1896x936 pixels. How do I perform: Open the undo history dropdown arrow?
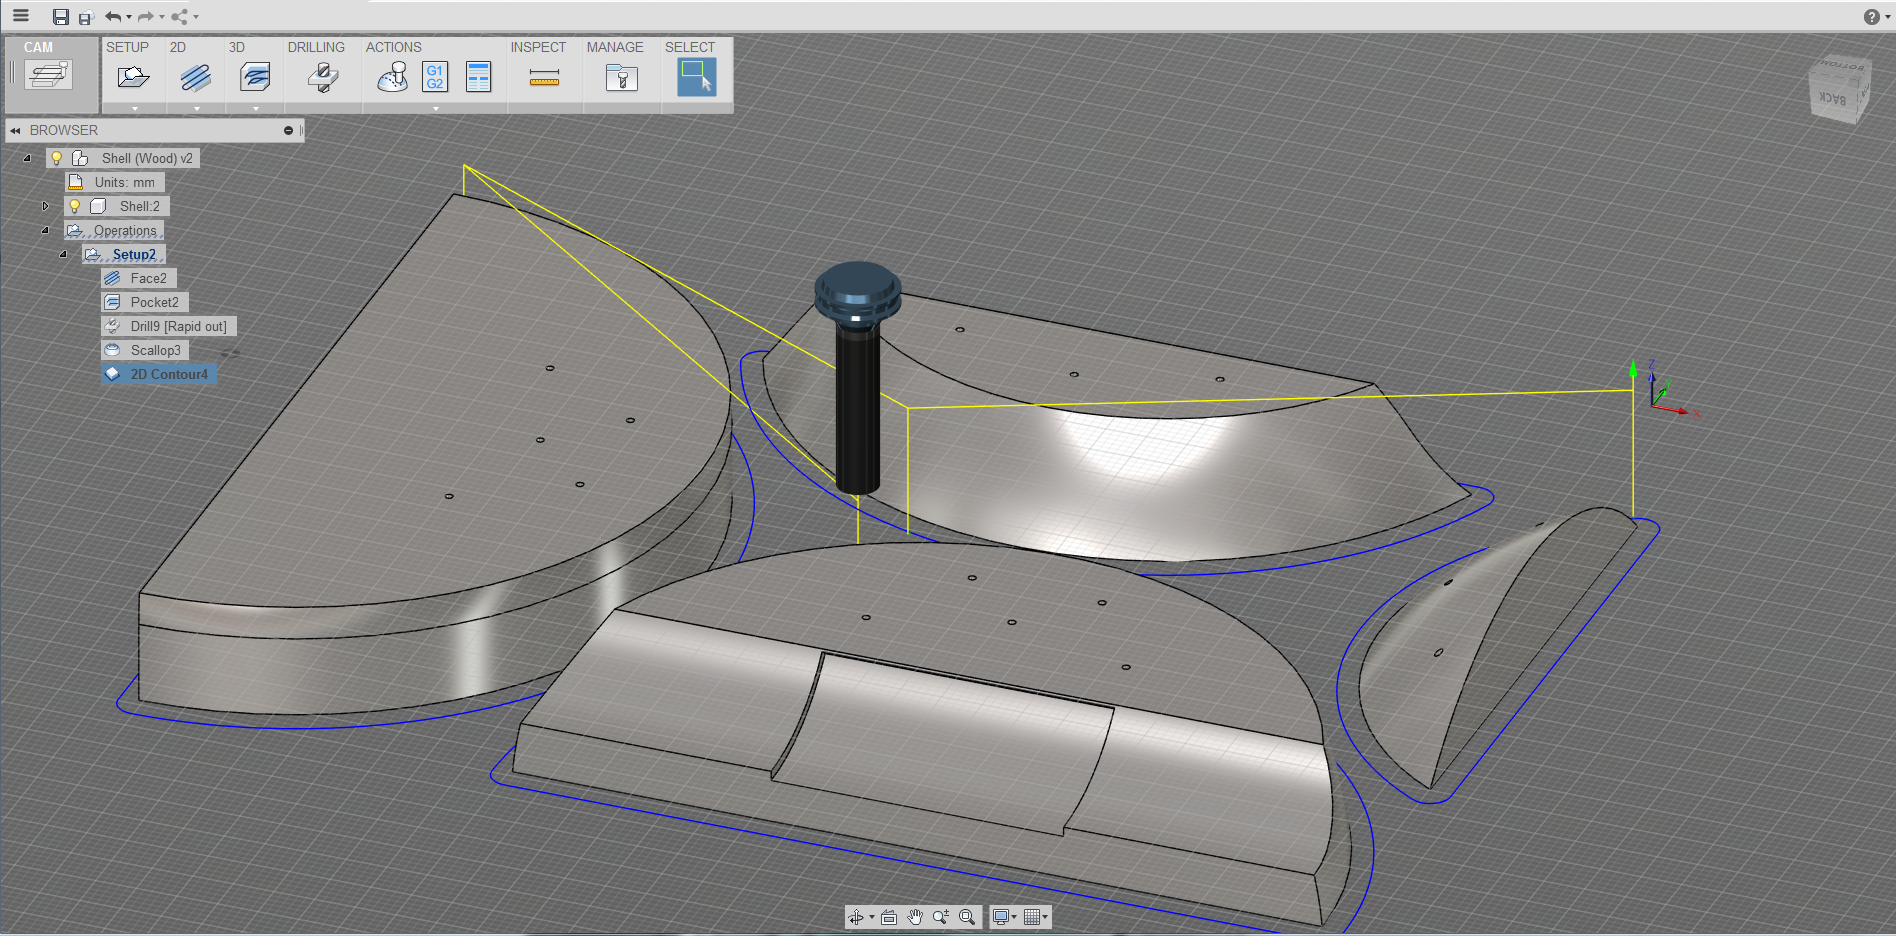click(x=129, y=17)
